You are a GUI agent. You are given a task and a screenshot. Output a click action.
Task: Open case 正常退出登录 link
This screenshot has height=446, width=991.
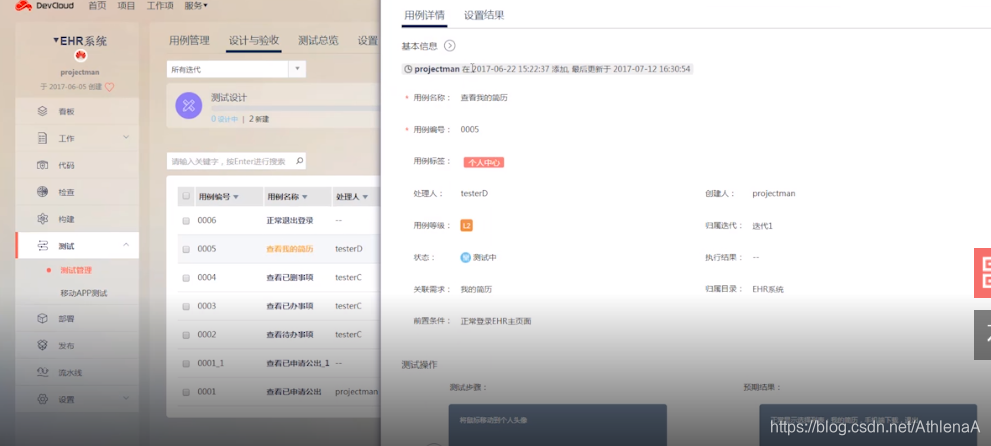(289, 220)
